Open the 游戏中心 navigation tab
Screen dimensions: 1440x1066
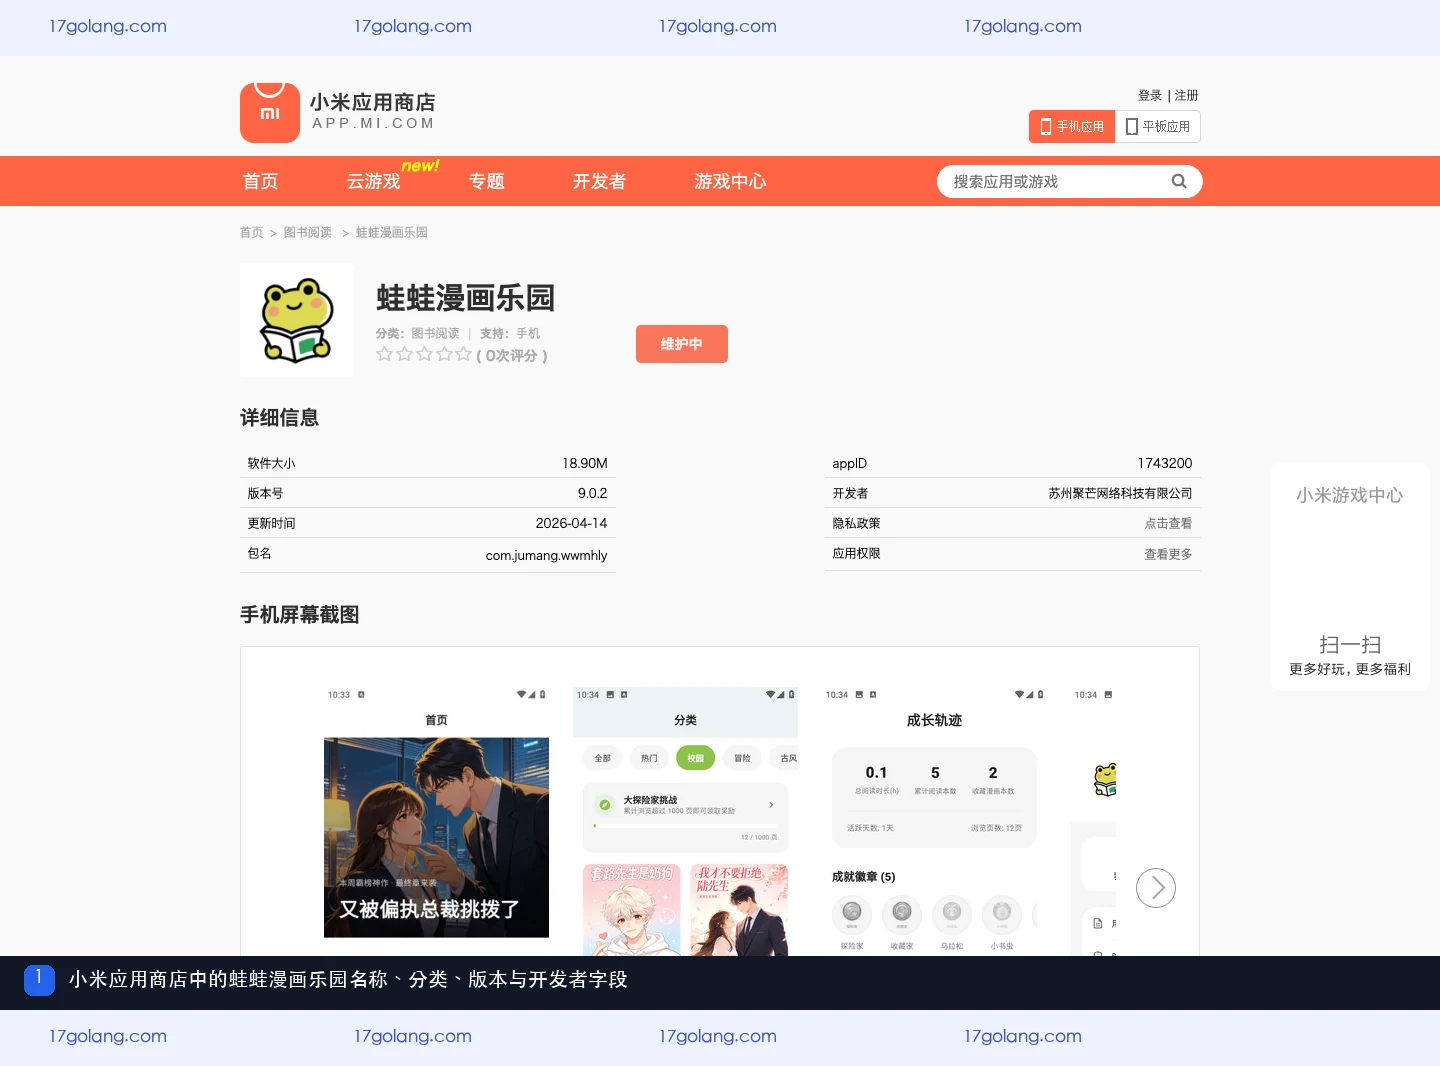(731, 181)
